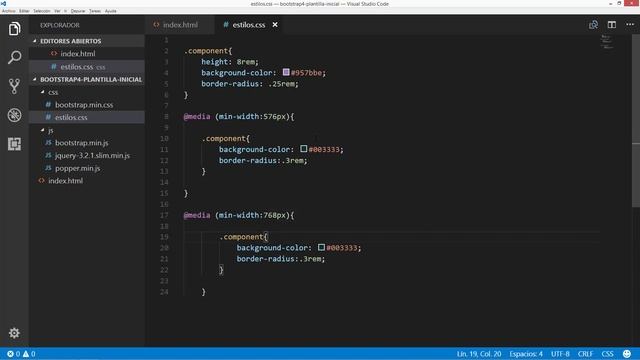Open the Debug view in activity bar

[14, 115]
